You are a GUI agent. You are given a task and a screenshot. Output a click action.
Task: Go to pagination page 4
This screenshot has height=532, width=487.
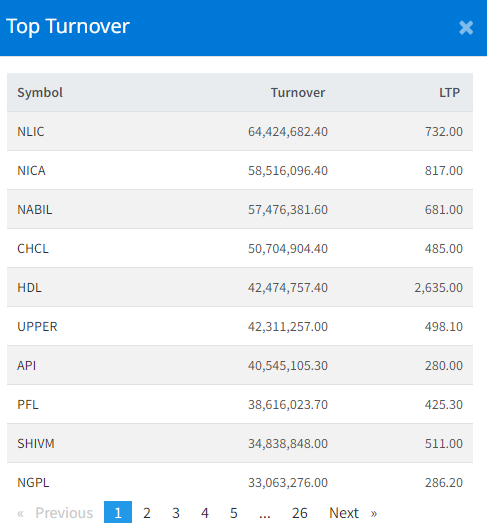(x=204, y=513)
